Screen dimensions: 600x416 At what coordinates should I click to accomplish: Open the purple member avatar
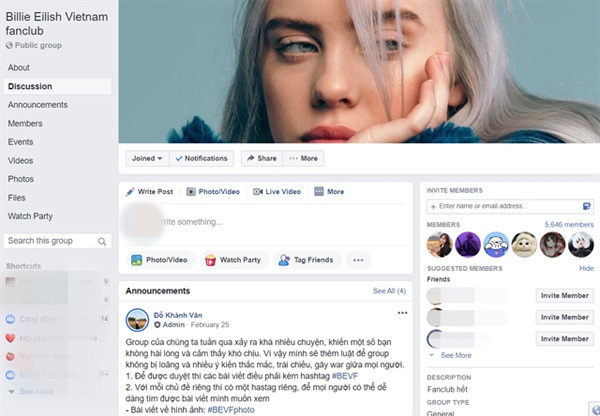468,245
